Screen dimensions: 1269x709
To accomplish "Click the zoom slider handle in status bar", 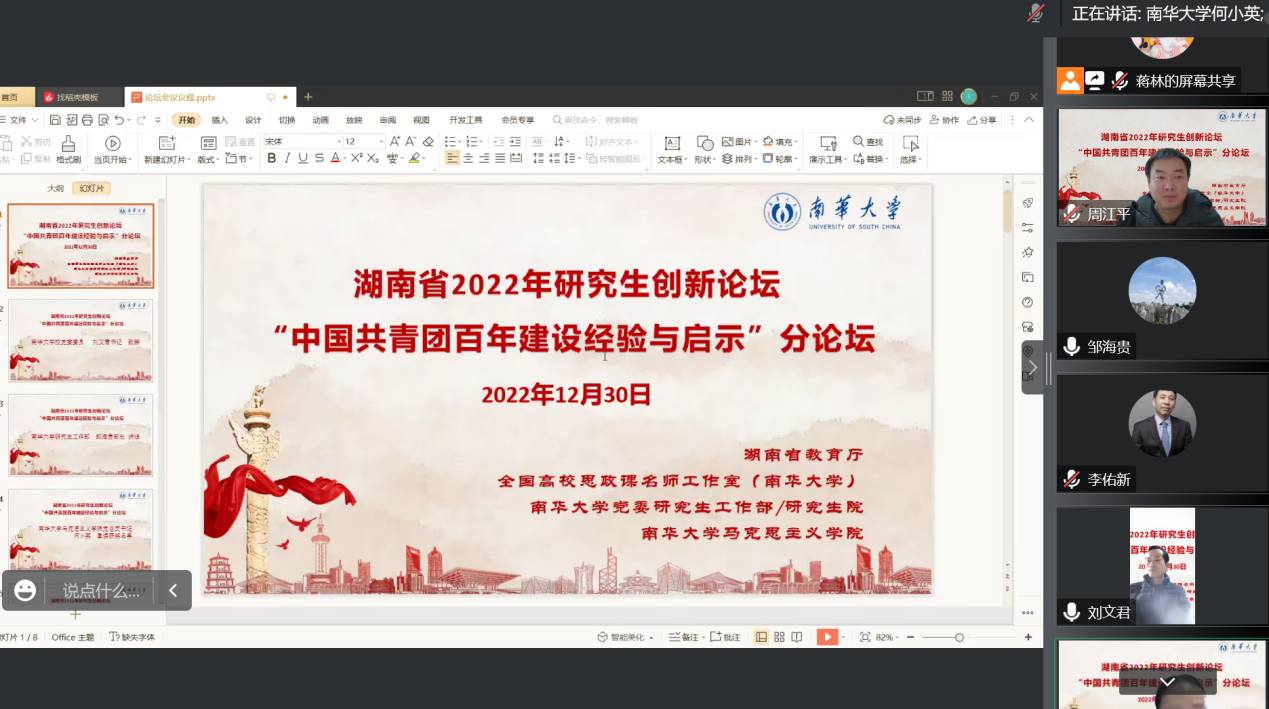I will tap(959, 637).
